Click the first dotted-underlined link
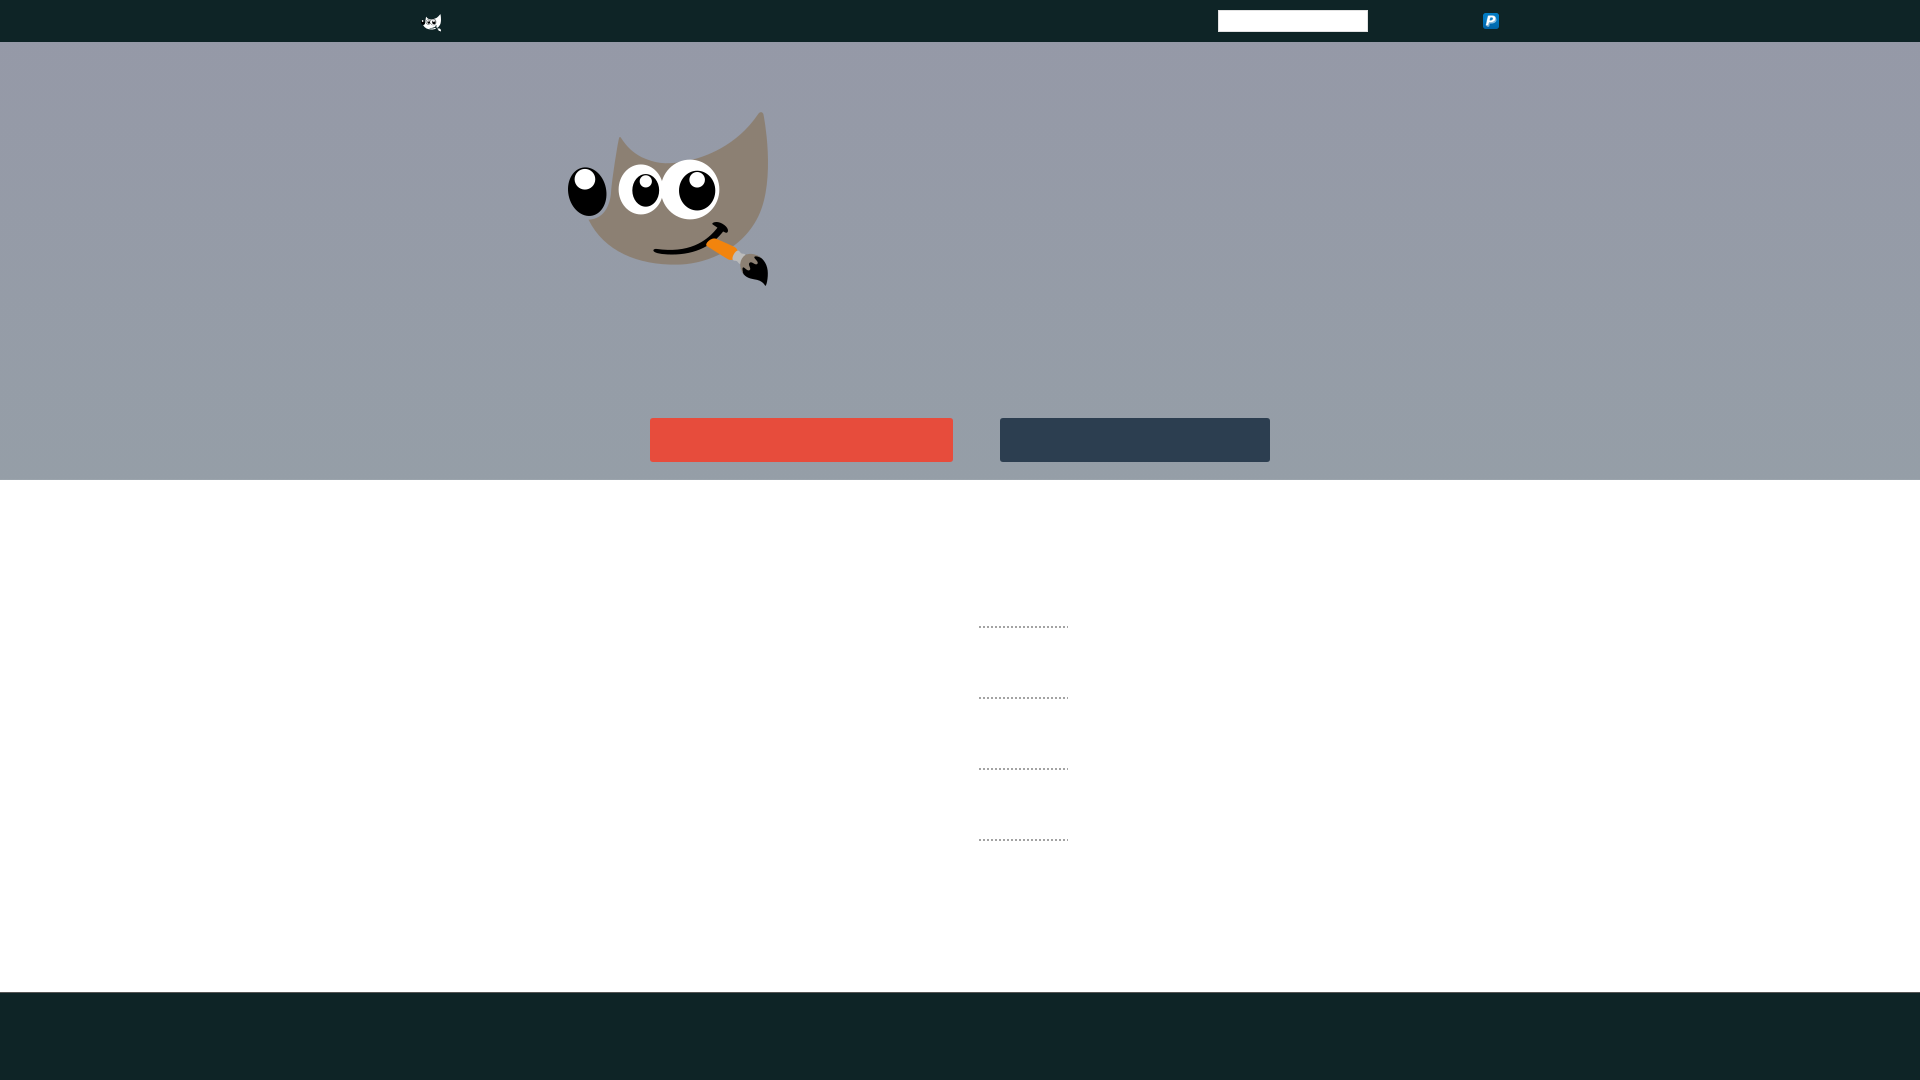 (x=1023, y=621)
